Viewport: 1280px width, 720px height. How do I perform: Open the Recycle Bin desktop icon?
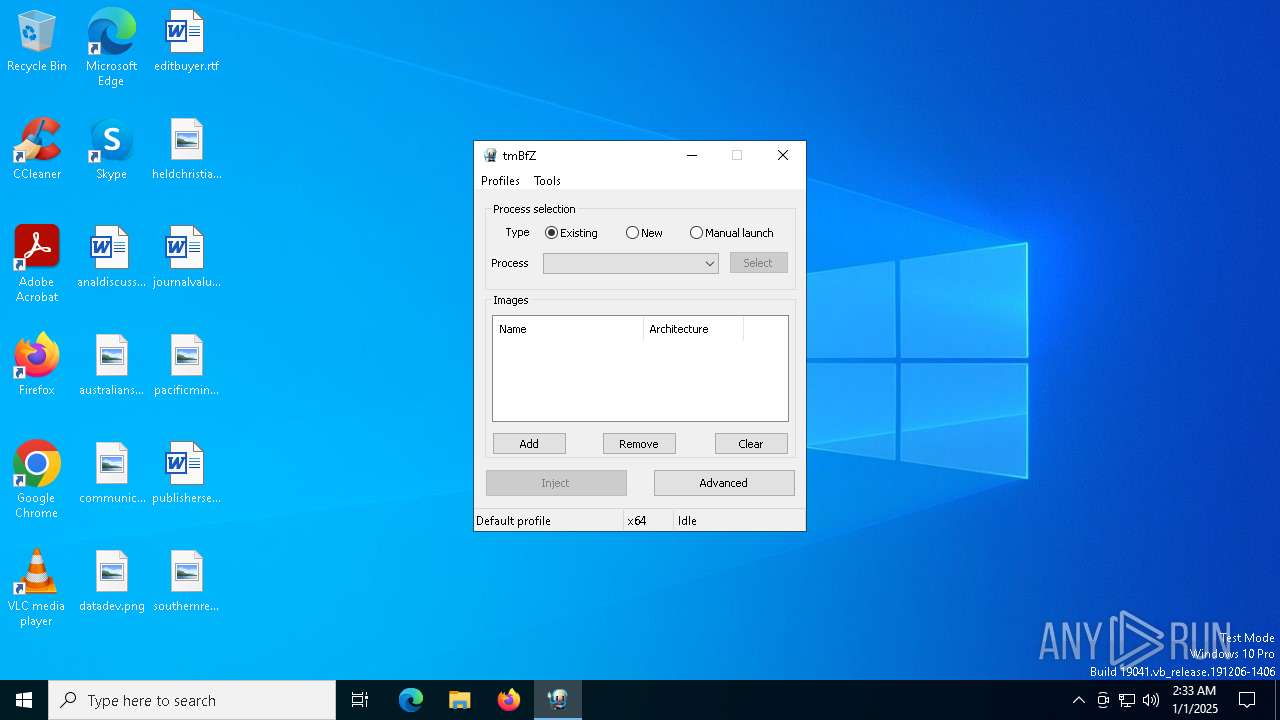coord(37,42)
